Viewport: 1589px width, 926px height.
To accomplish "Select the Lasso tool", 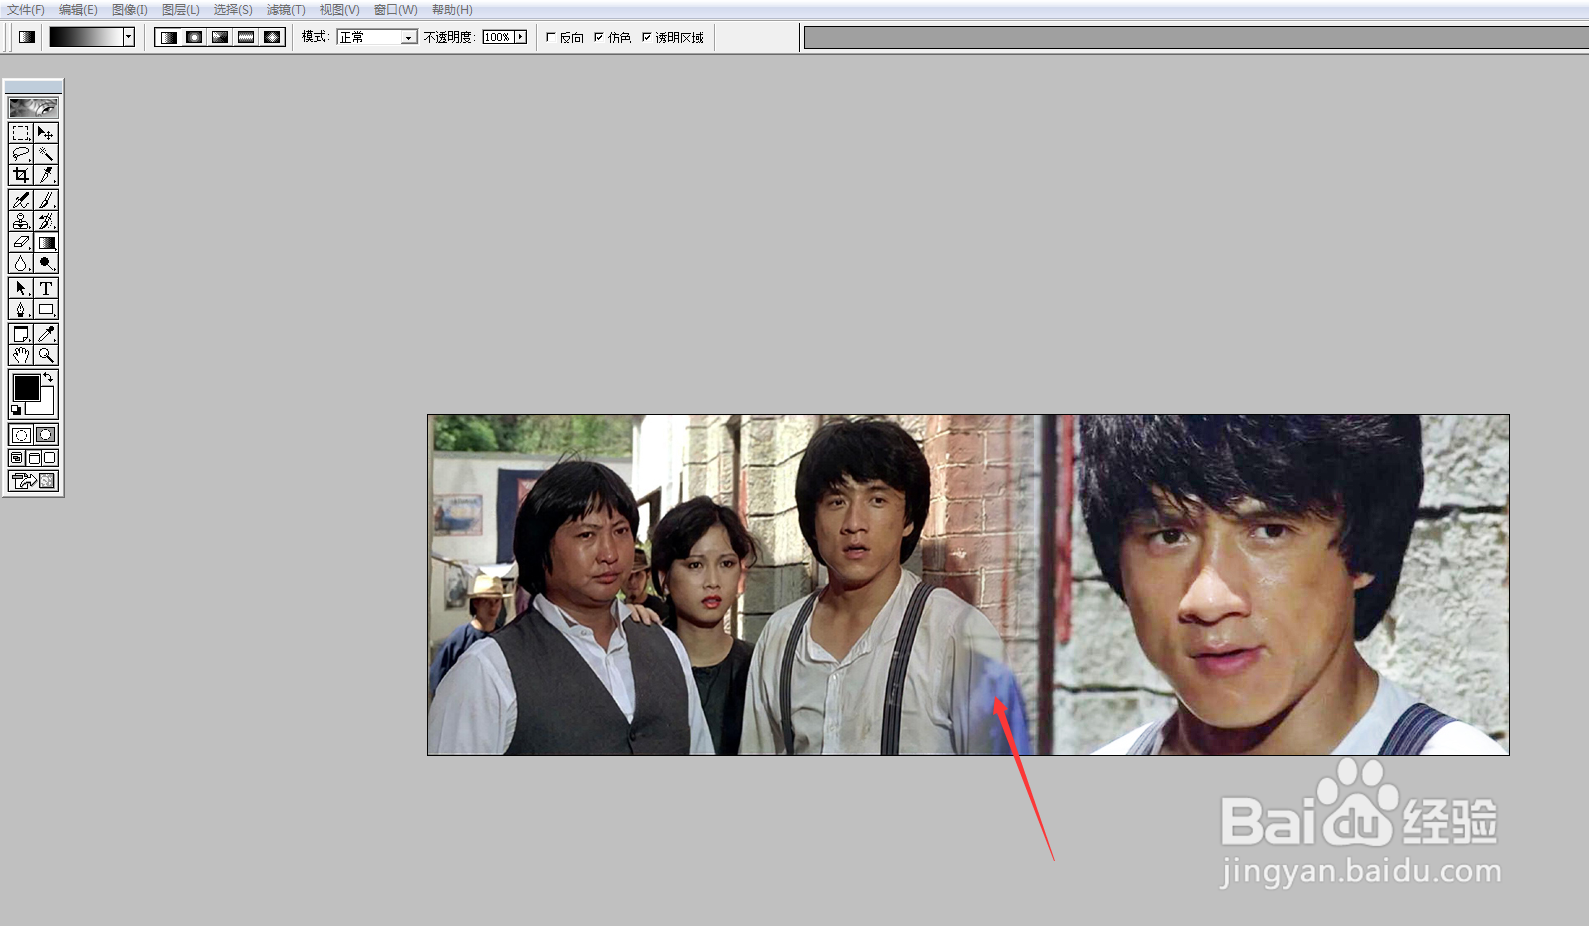I will click(21, 154).
